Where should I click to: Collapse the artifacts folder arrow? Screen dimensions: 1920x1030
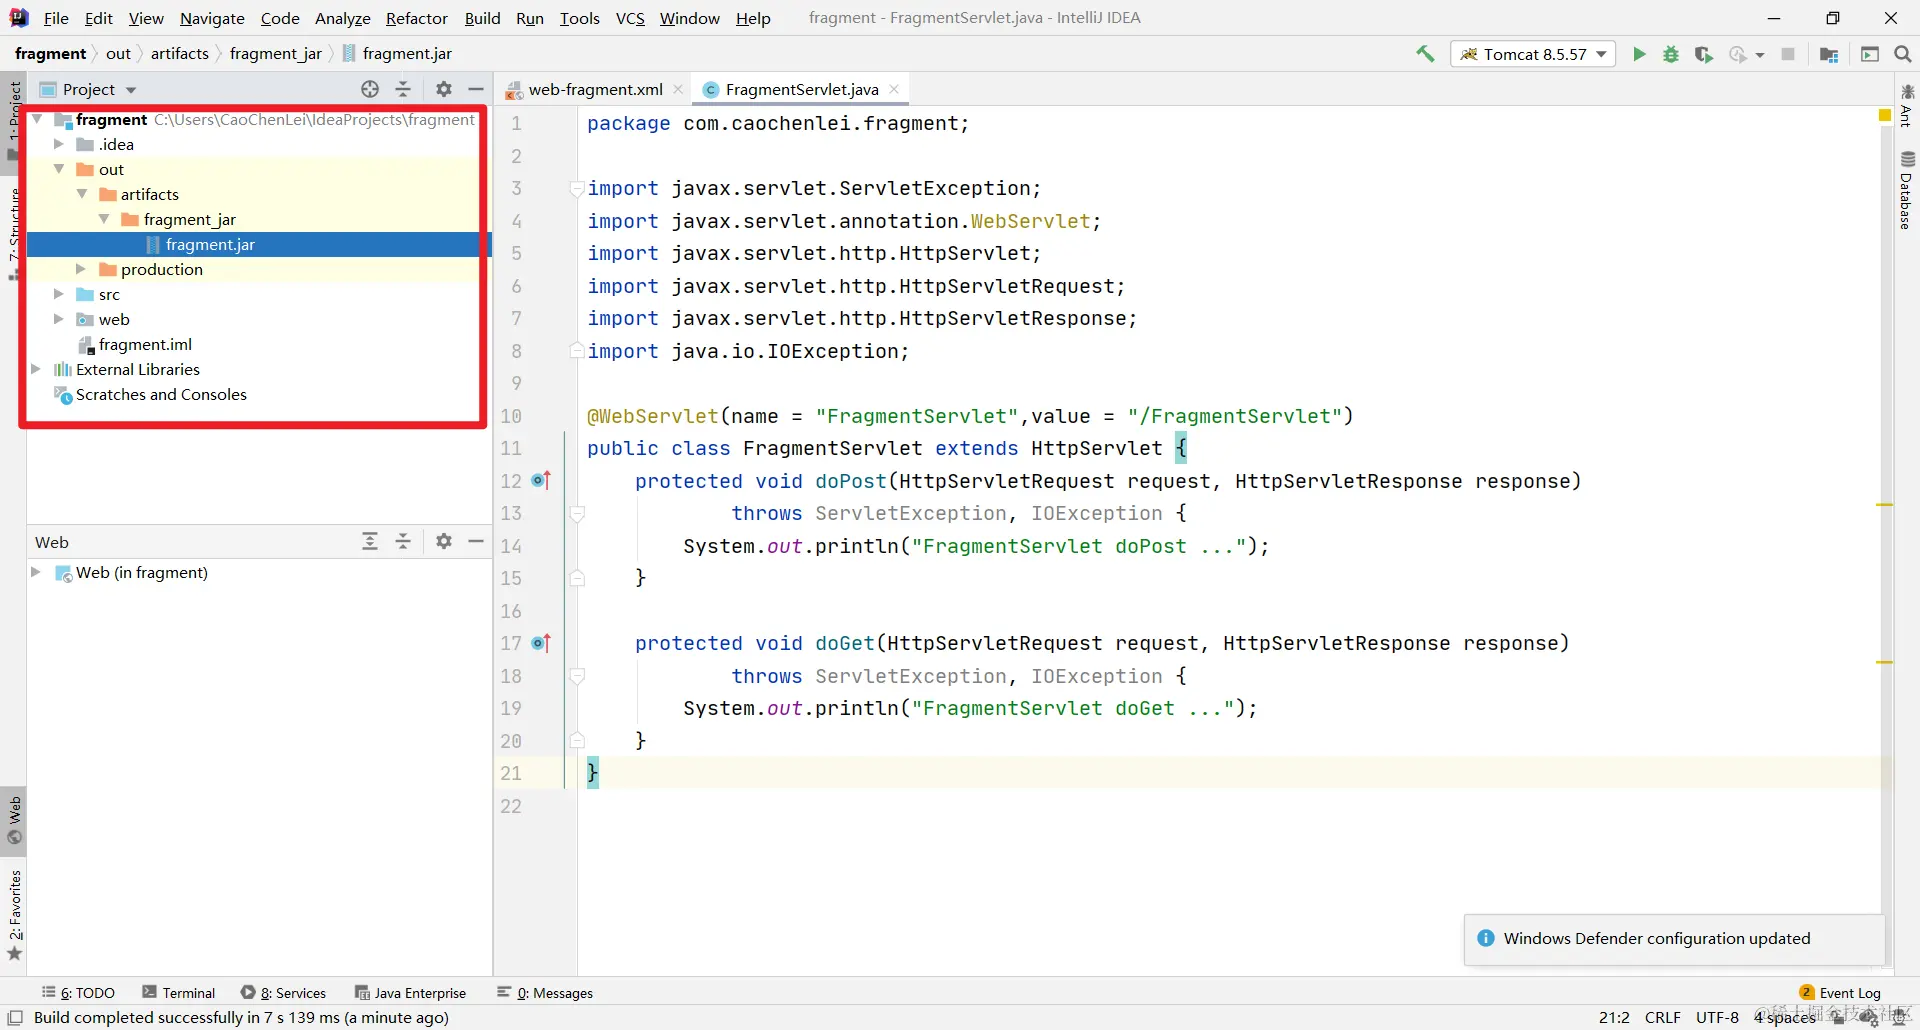(82, 194)
